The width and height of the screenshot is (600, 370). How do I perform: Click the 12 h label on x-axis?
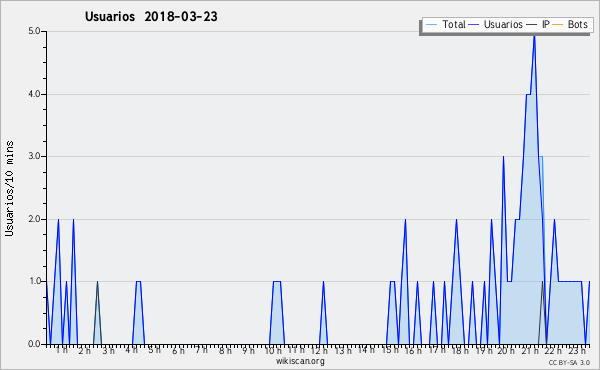[319, 350]
